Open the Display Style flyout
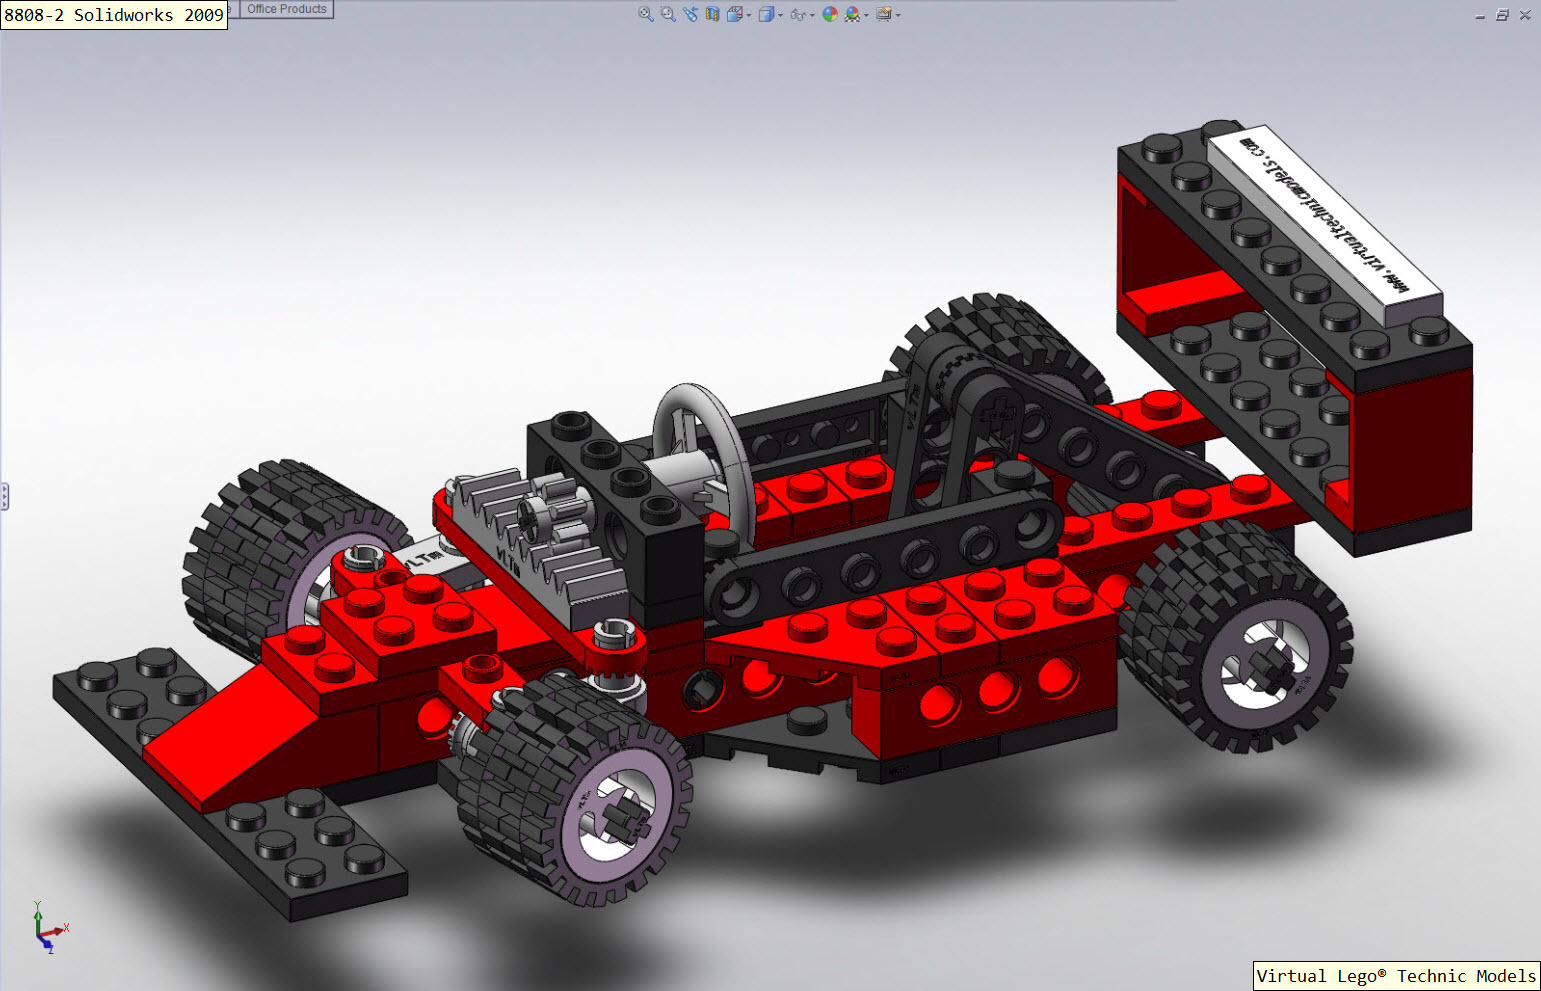 click(x=770, y=14)
